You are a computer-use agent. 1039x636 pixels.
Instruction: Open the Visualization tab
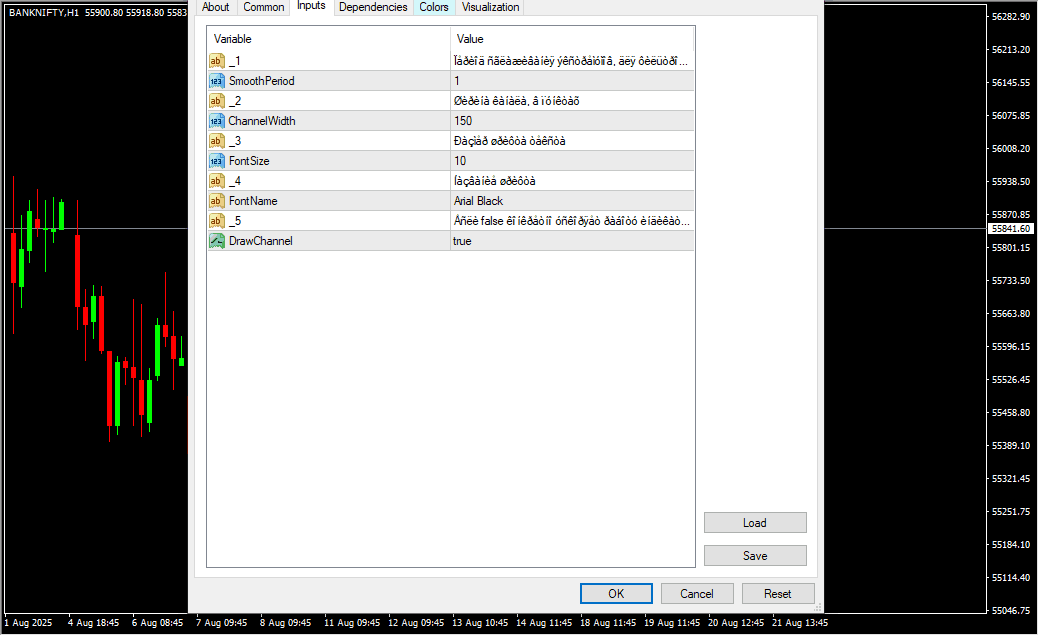tap(490, 7)
